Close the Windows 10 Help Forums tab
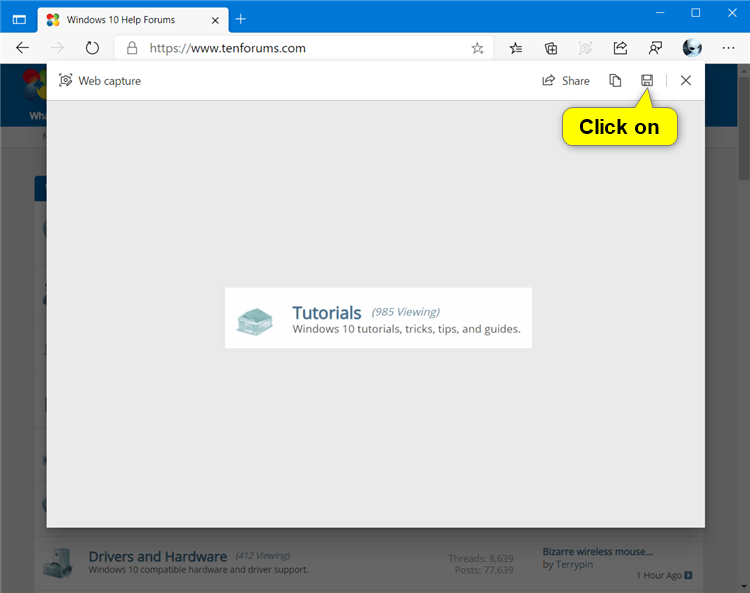The image size is (750, 593). [x=215, y=20]
